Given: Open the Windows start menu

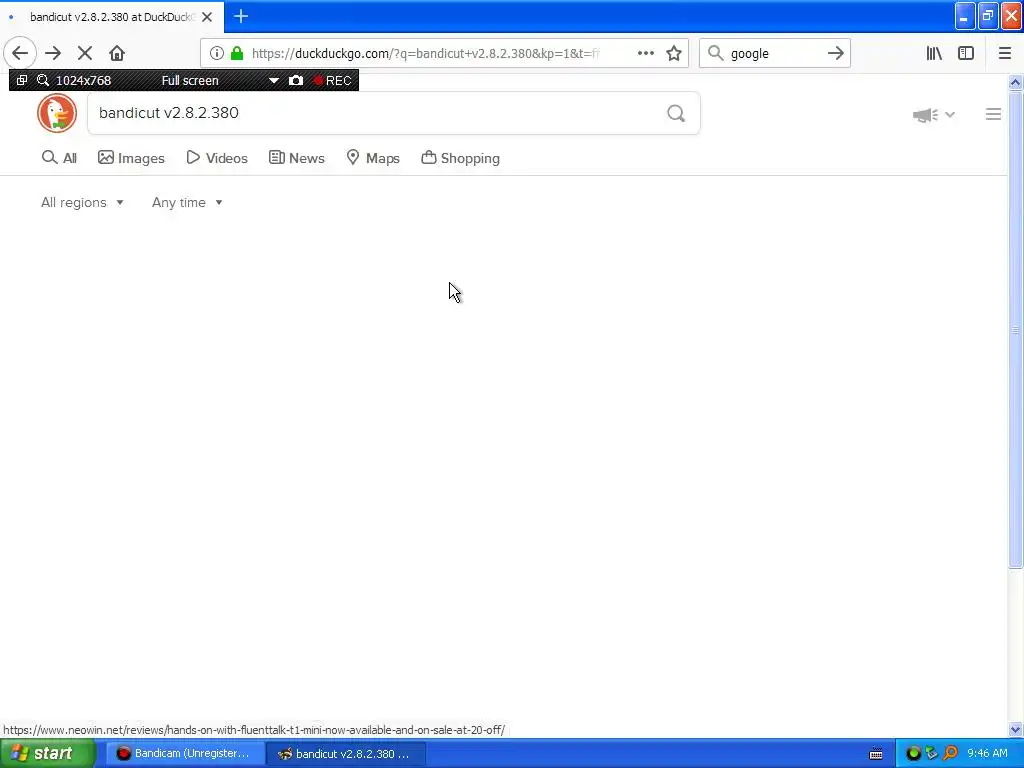Looking at the screenshot, I should 47,754.
